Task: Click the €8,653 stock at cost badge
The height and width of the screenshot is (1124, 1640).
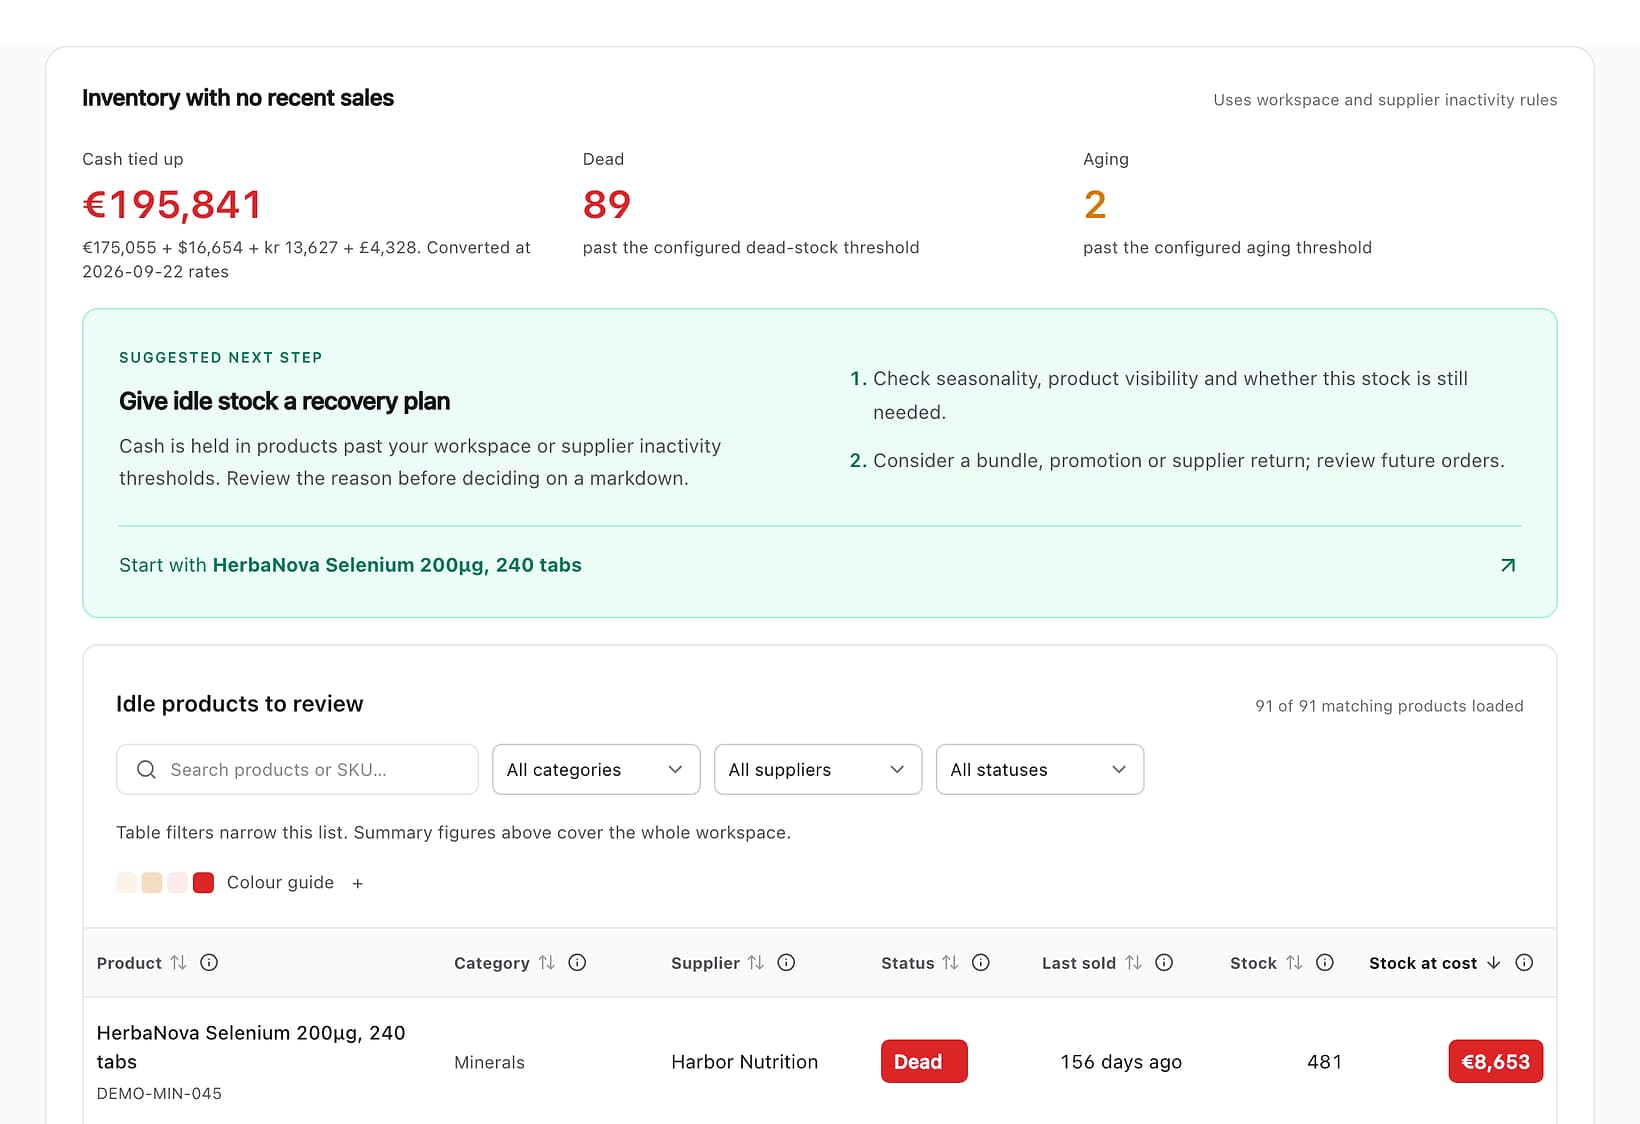Action: [x=1496, y=1061]
